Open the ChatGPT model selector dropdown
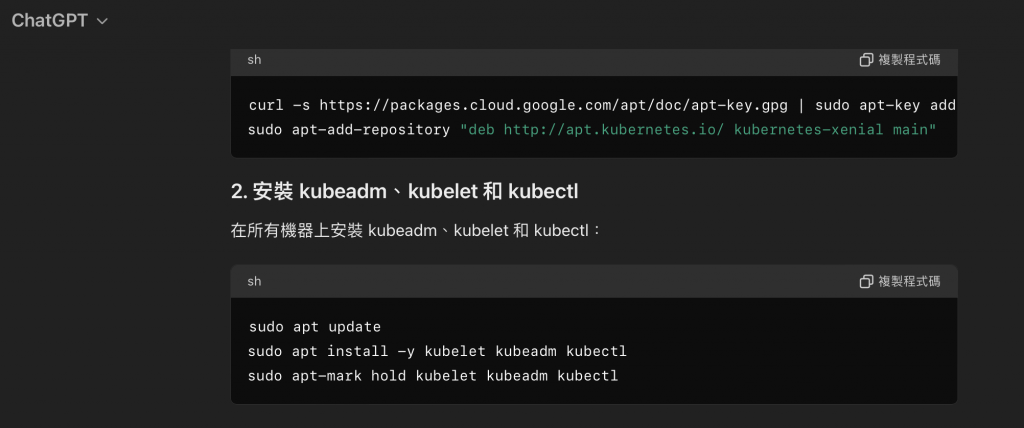 click(48, 20)
